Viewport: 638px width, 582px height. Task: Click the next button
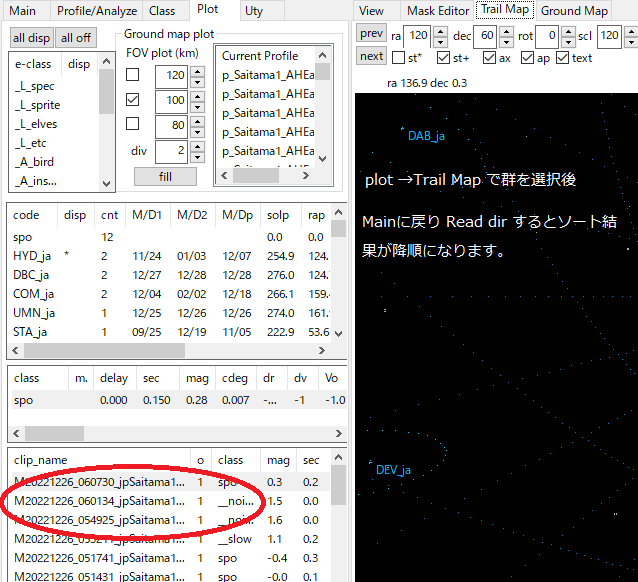[370, 56]
